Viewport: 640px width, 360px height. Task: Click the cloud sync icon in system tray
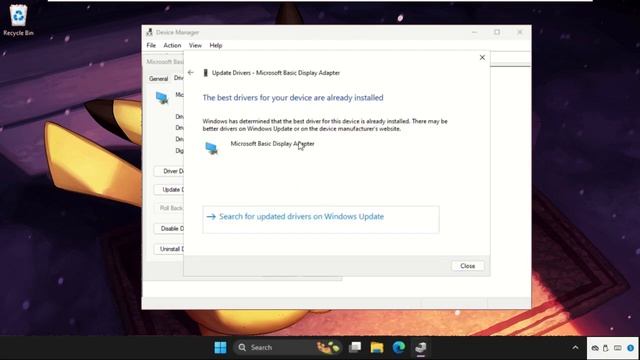[595, 348]
